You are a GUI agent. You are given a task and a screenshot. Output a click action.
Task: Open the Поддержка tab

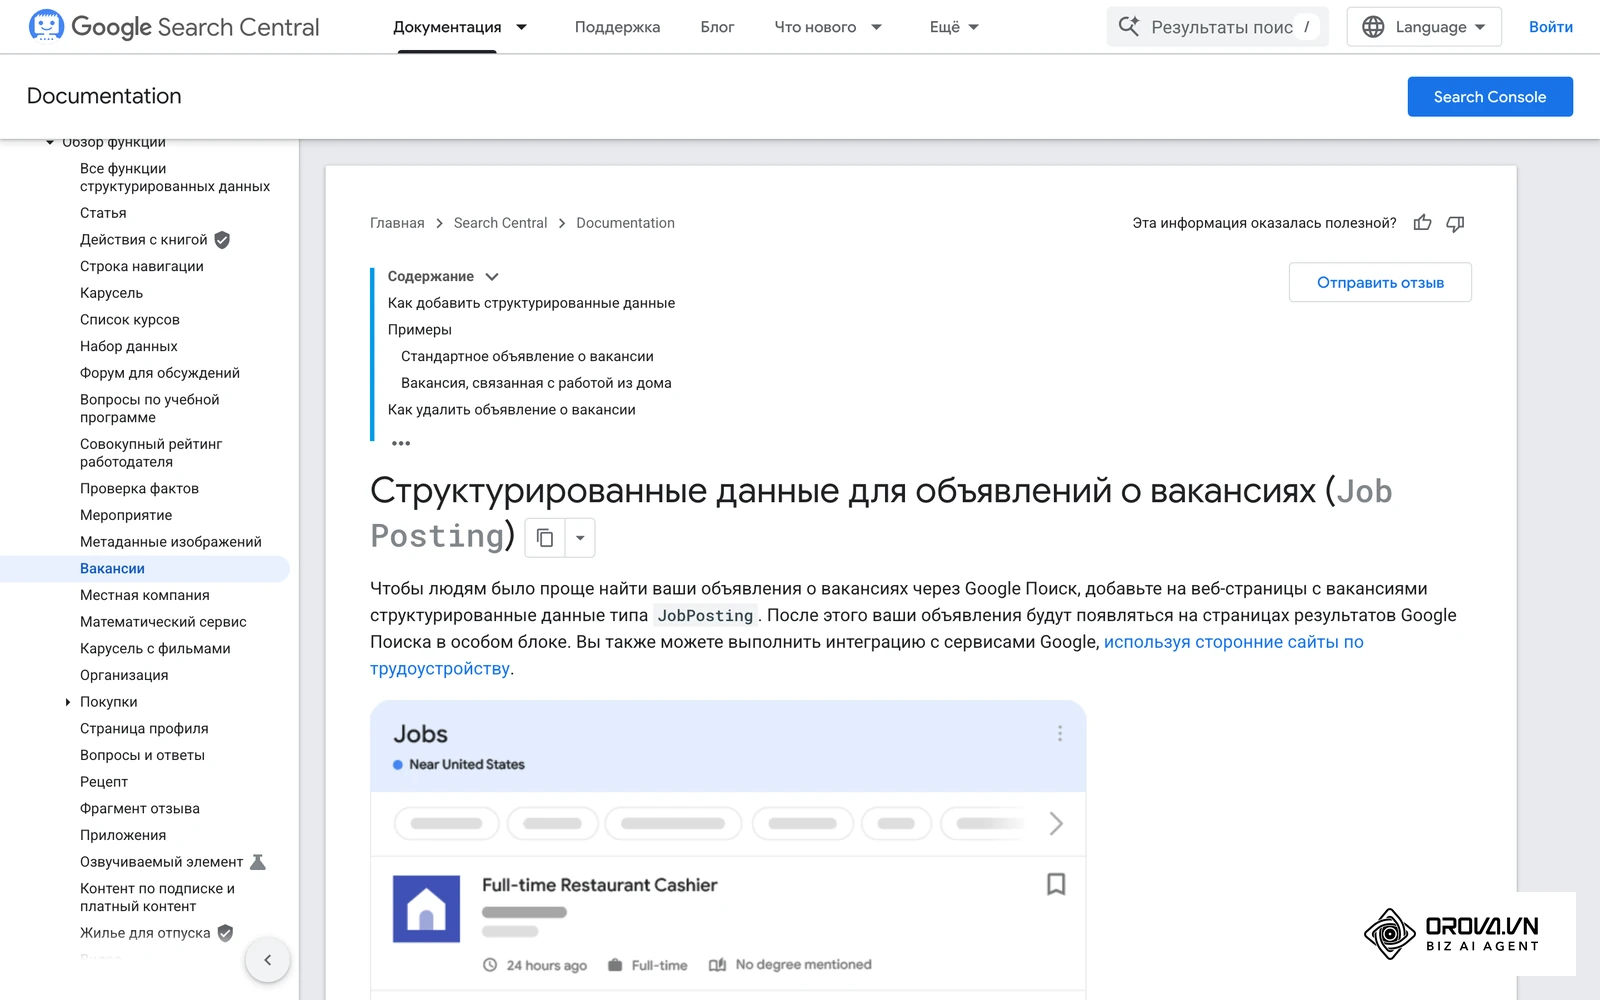pos(617,27)
